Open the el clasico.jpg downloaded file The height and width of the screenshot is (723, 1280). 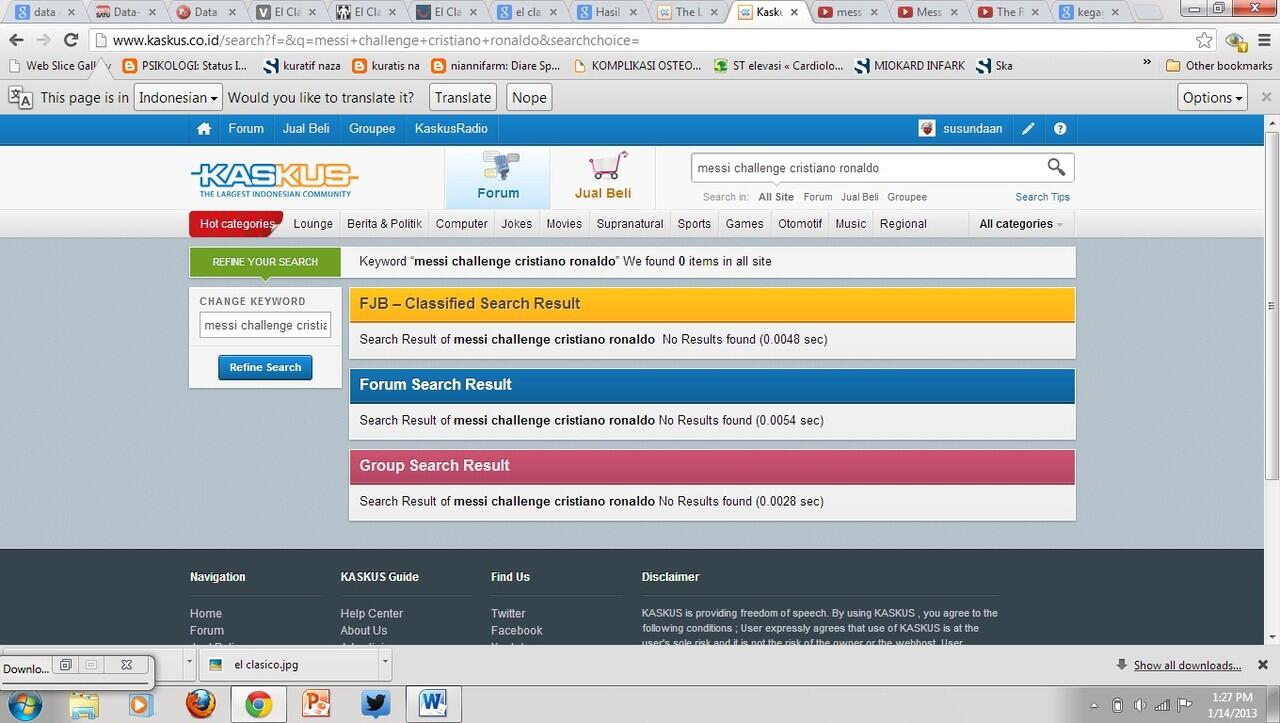click(x=287, y=664)
